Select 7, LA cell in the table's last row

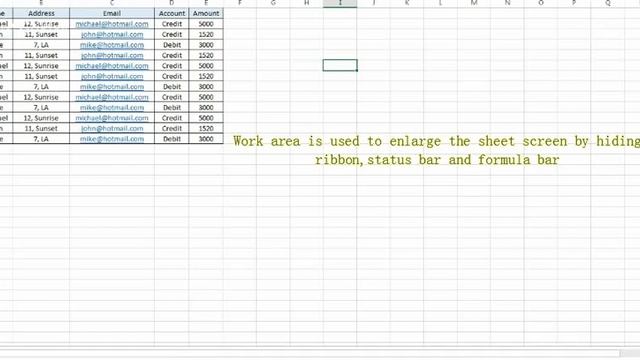(41, 139)
